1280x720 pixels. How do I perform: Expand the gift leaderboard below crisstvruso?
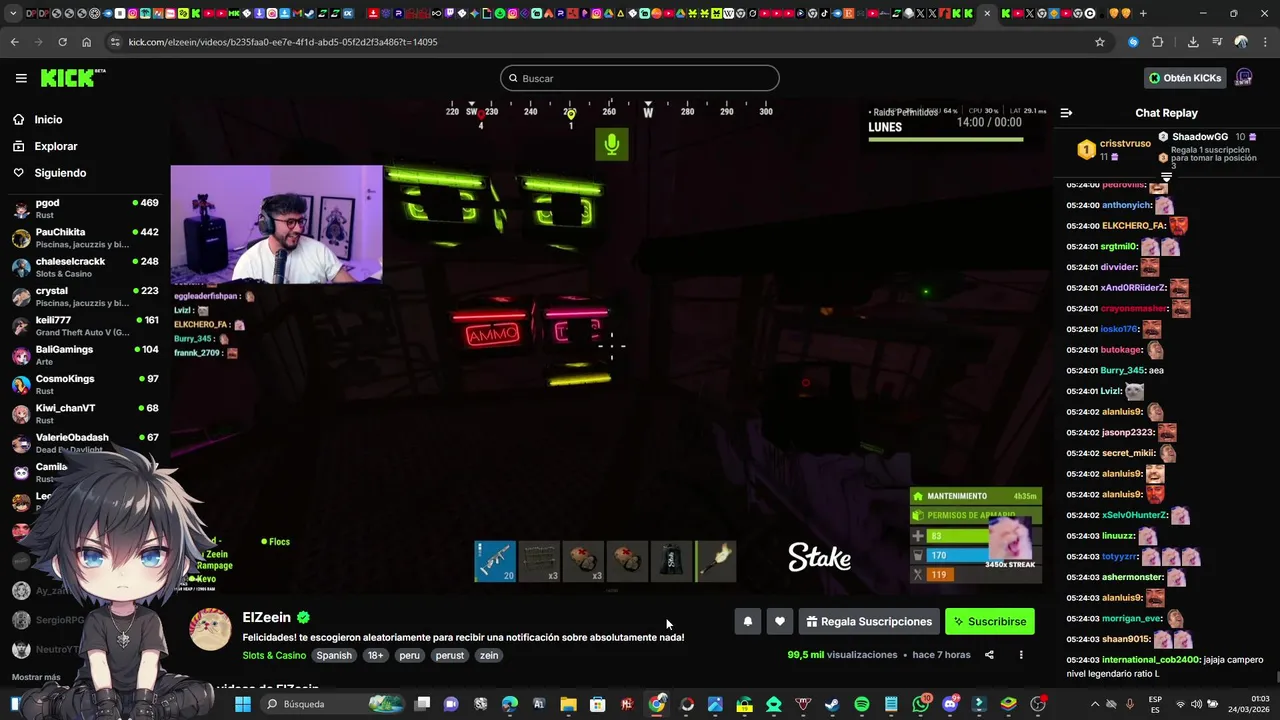pyautogui.click(x=1166, y=176)
